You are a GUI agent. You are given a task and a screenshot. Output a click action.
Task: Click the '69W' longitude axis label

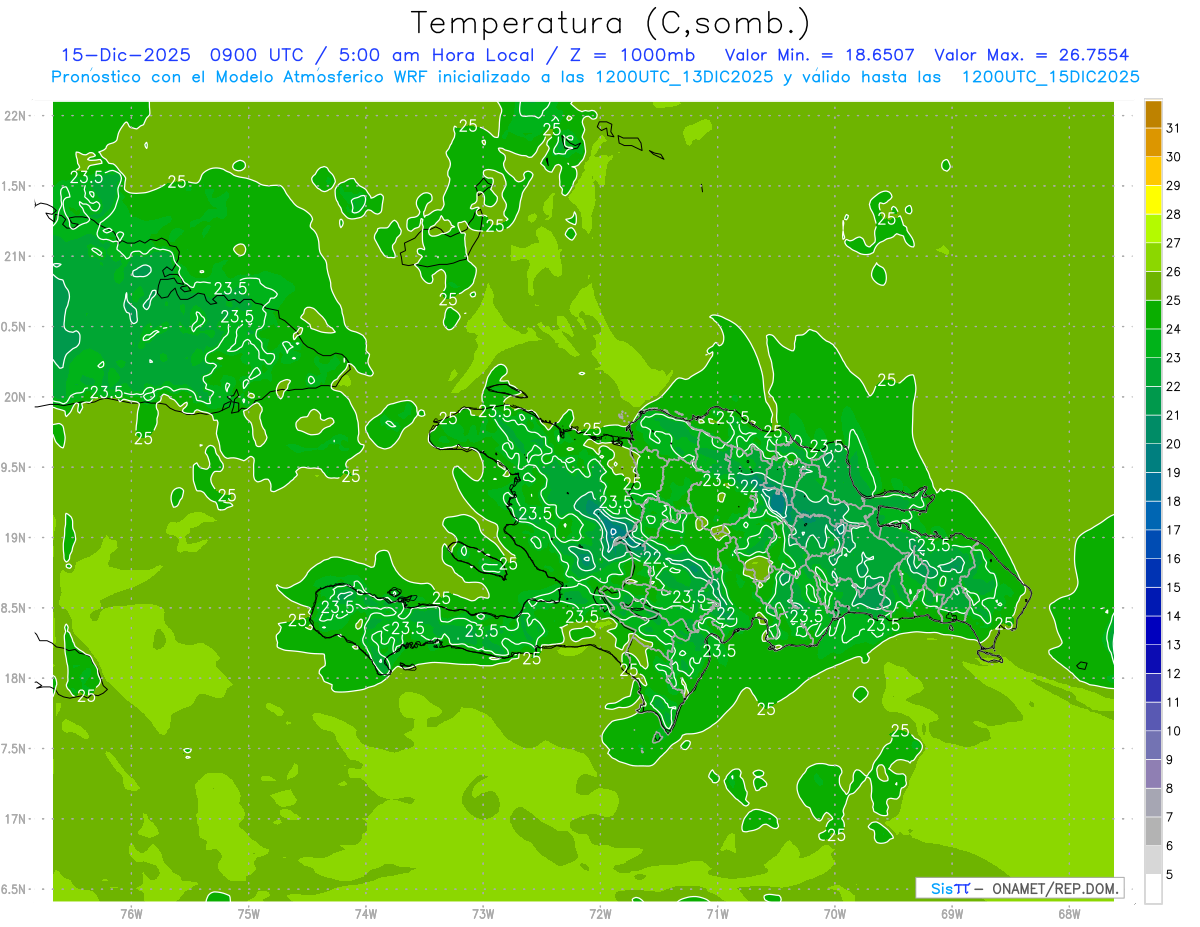pyautogui.click(x=952, y=913)
